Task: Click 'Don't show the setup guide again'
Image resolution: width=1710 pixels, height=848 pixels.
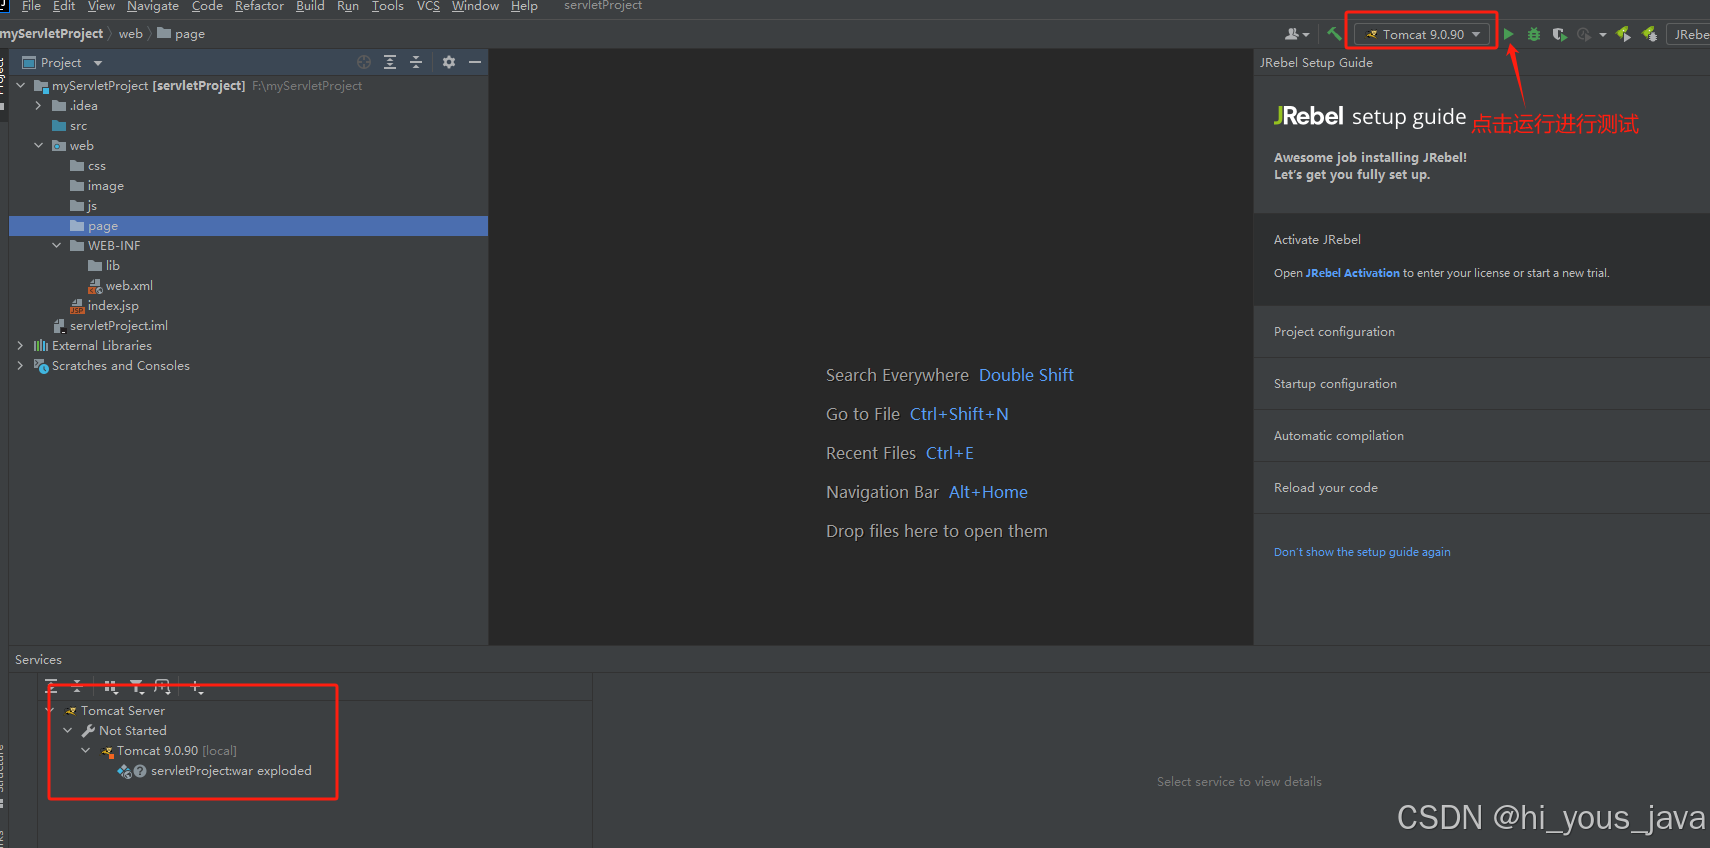Action: [x=1362, y=552]
